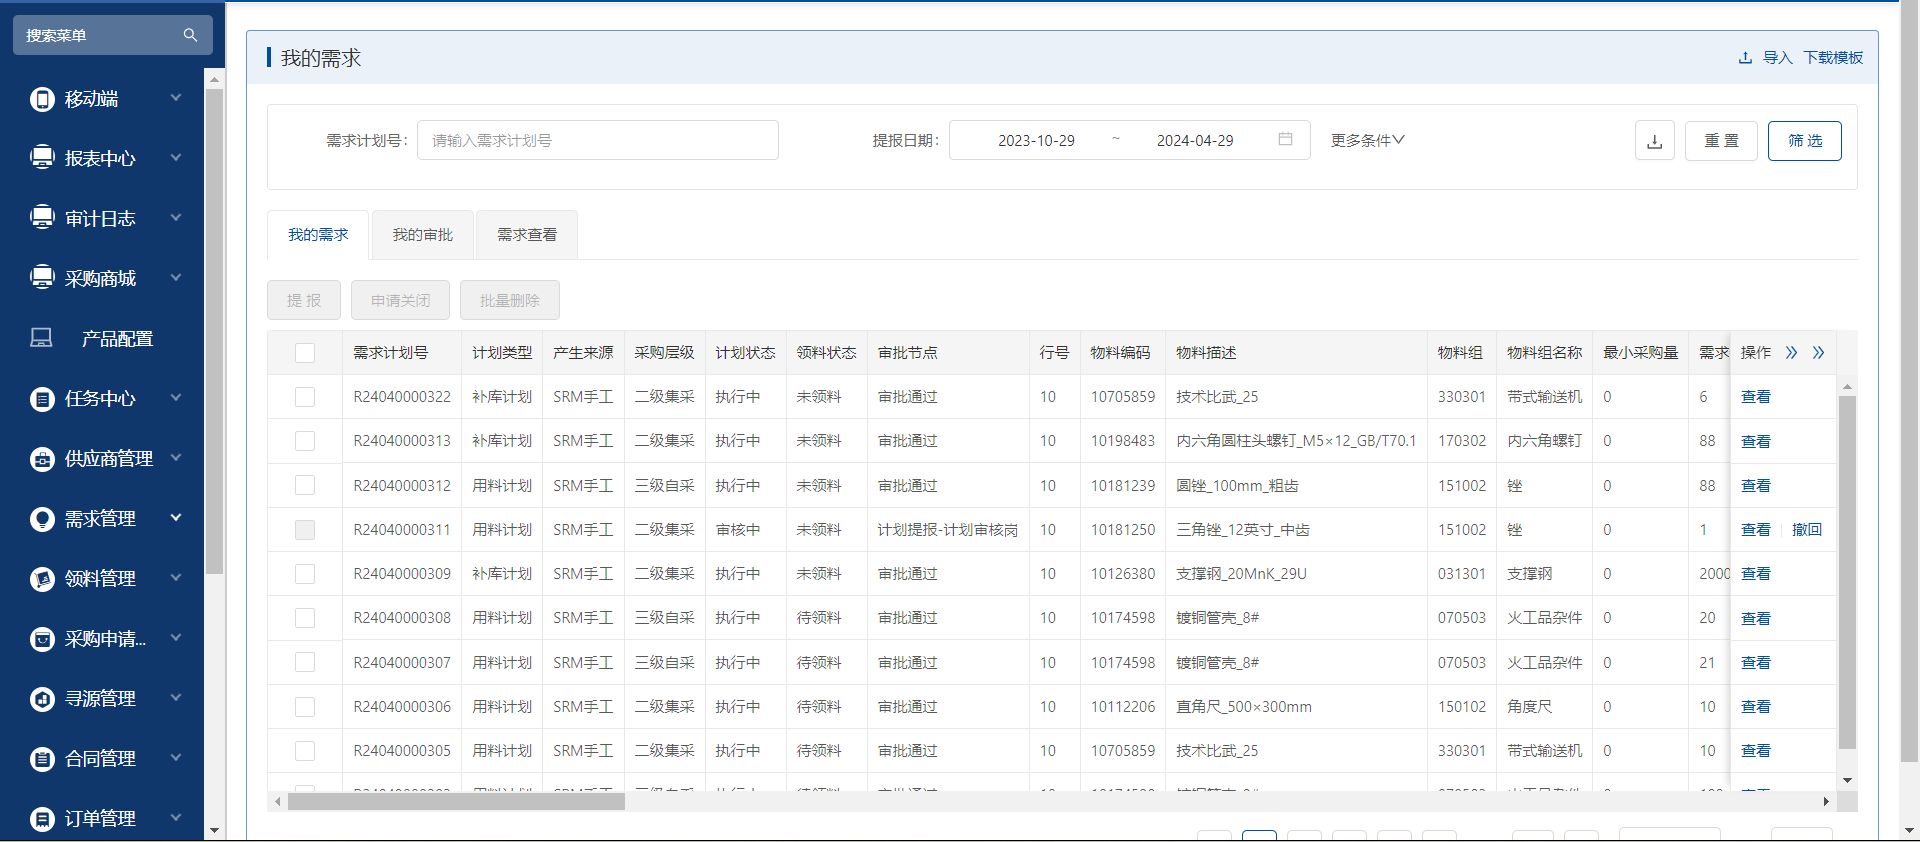Click the 需求管理 sidebar icon
Viewport: 1920px width, 842px height.
pyautogui.click(x=42, y=519)
